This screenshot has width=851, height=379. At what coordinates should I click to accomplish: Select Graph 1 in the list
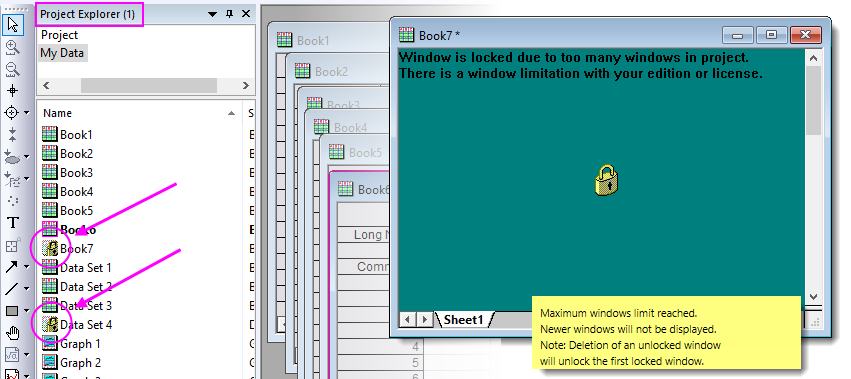click(80, 344)
